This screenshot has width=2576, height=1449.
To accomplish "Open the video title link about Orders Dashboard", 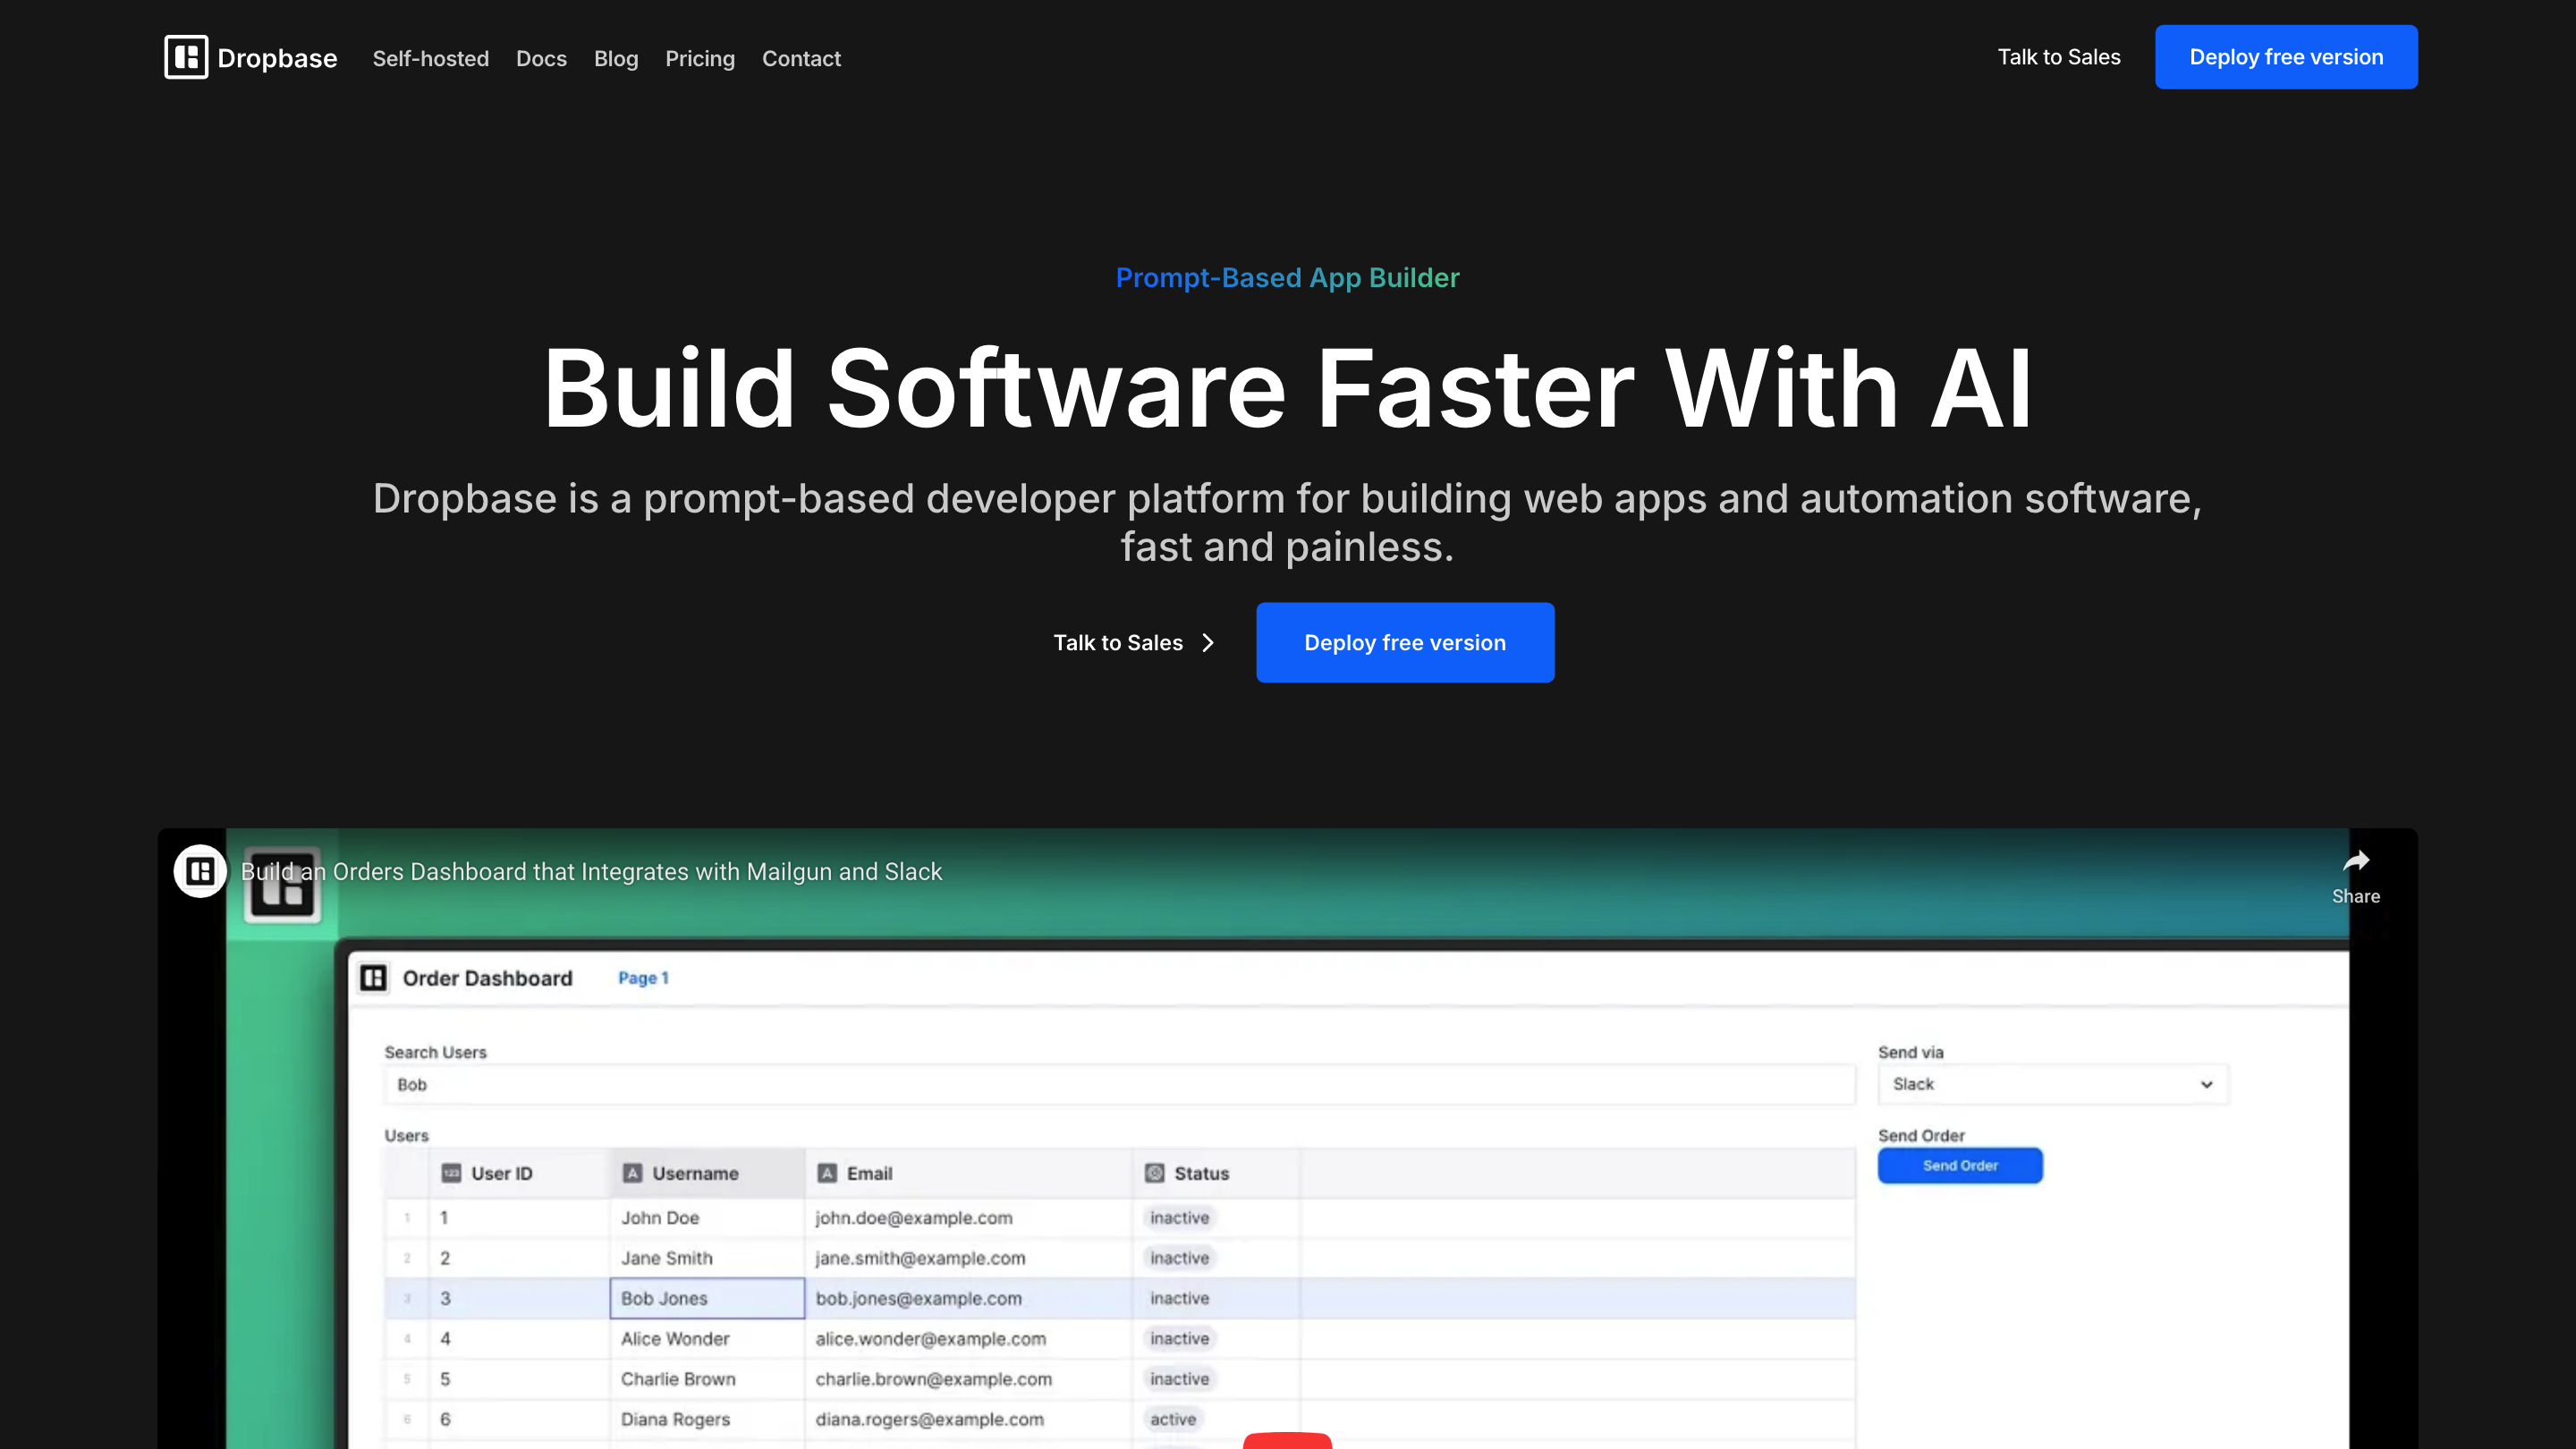I will (591, 871).
